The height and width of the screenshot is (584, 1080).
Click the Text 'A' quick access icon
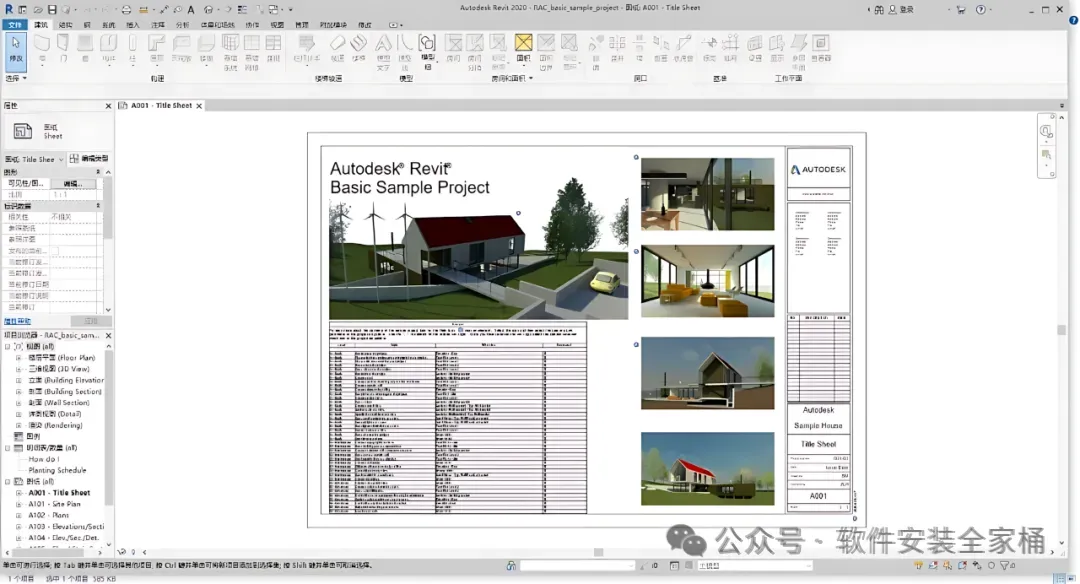coord(191,10)
